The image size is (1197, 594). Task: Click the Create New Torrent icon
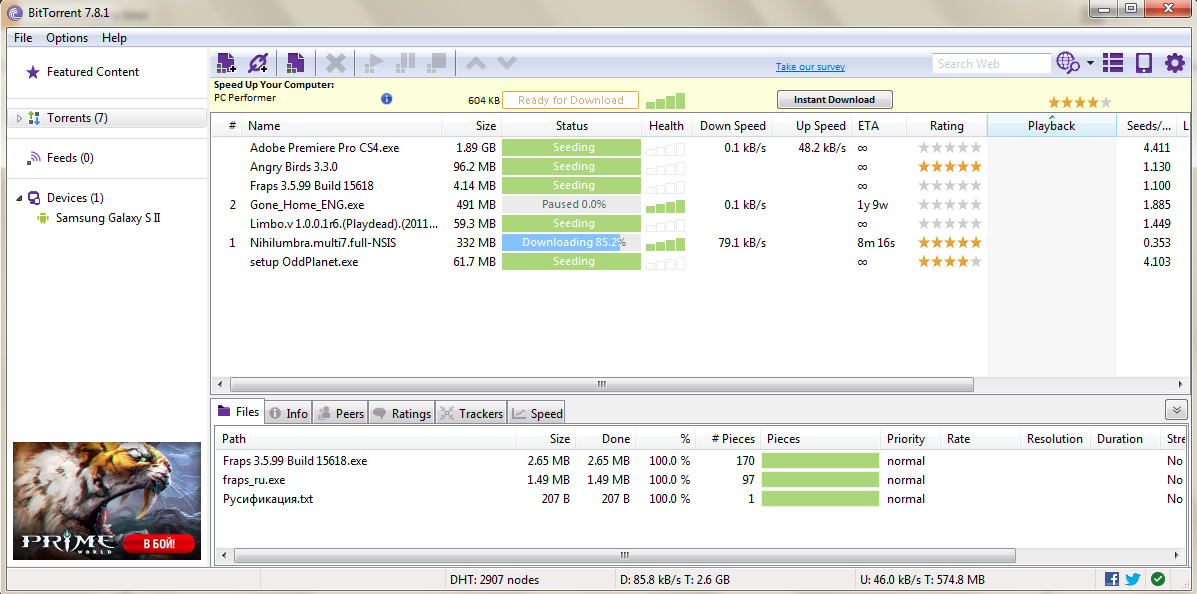coord(296,63)
